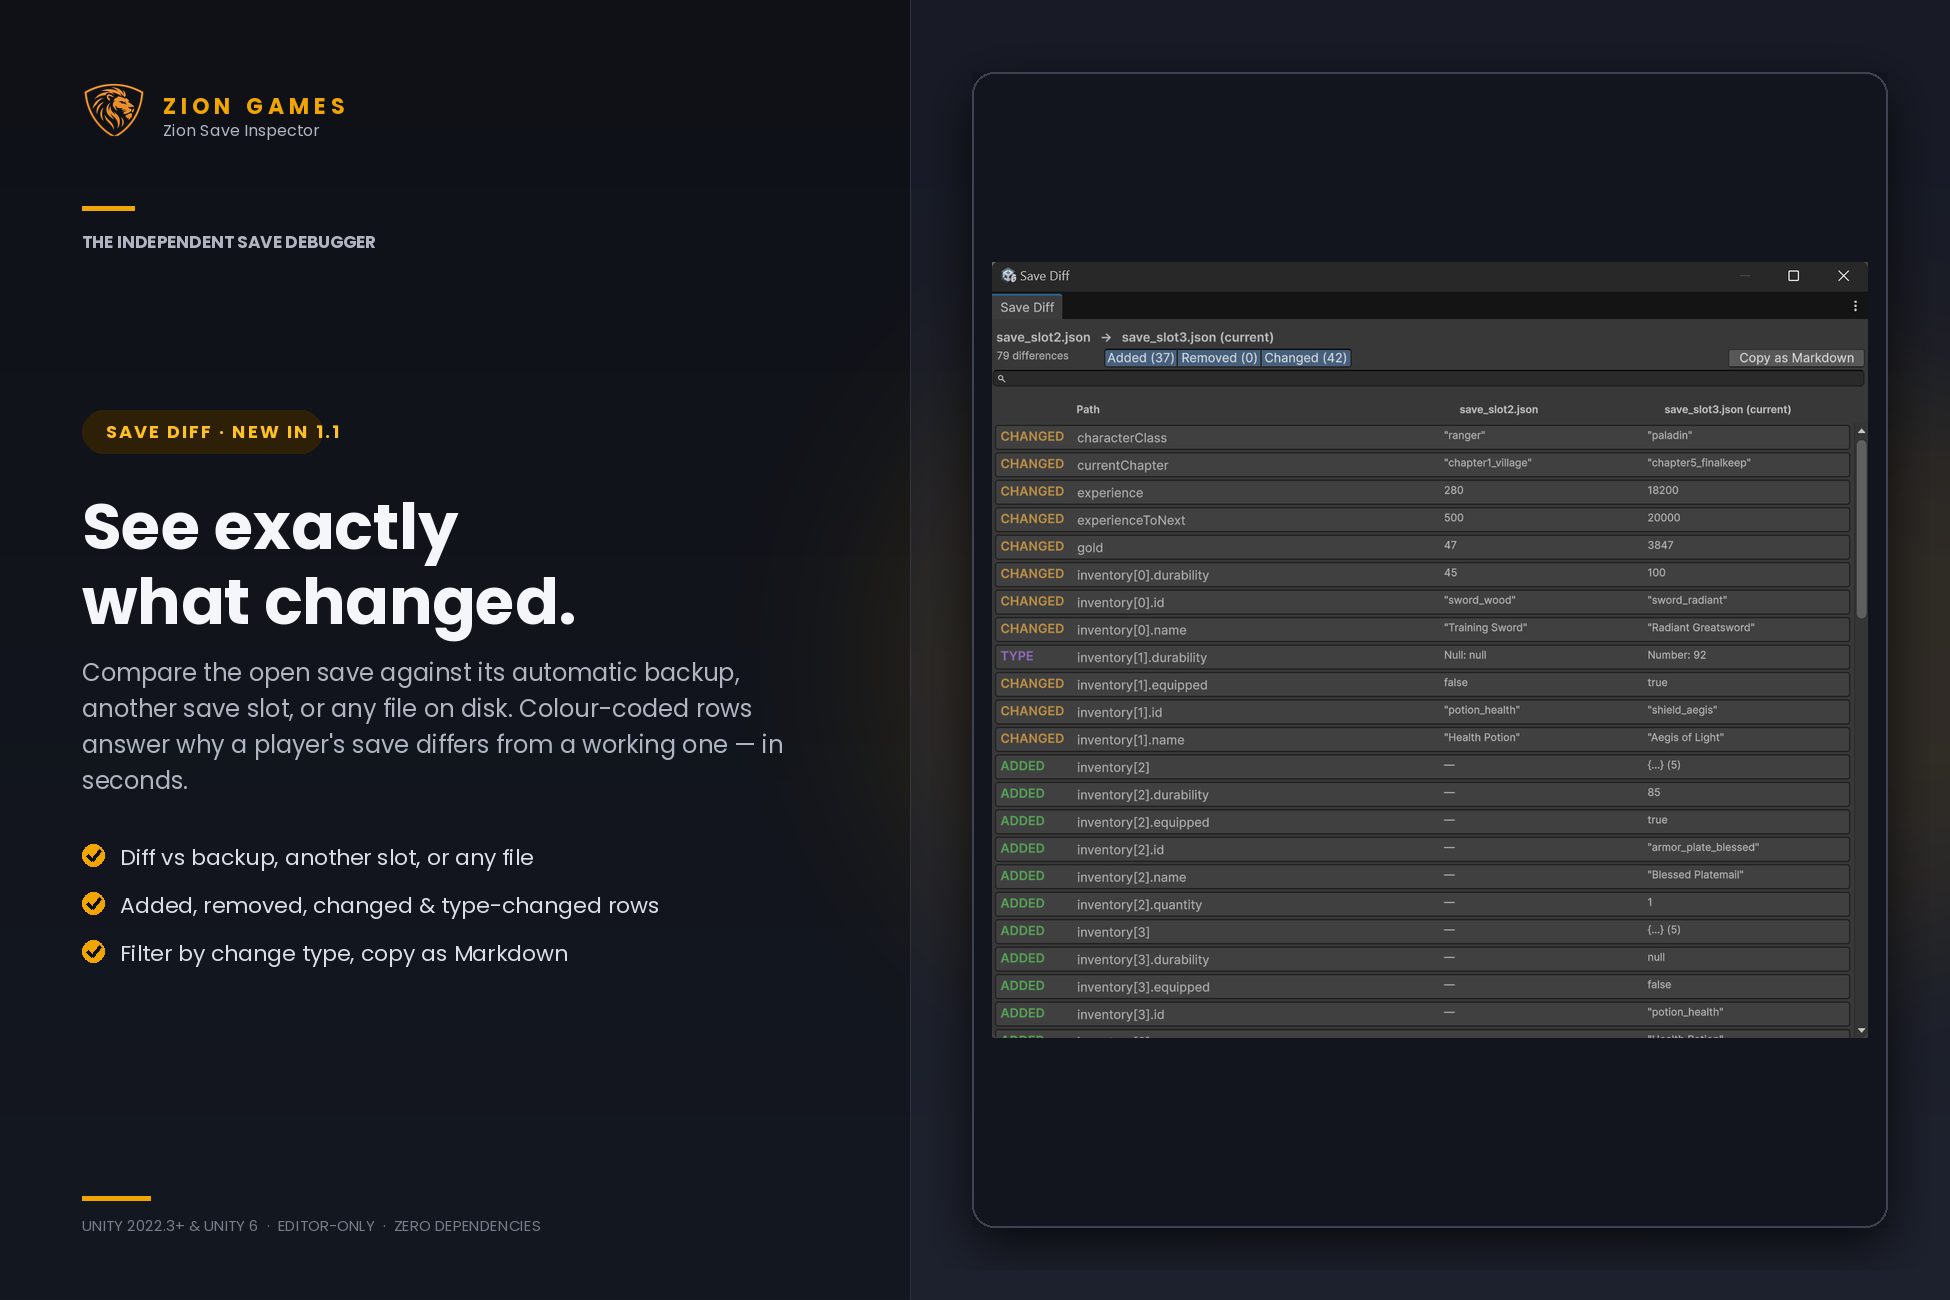Click scrollbar up arrow in diff list
The width and height of the screenshot is (1950, 1300).
click(x=1861, y=431)
